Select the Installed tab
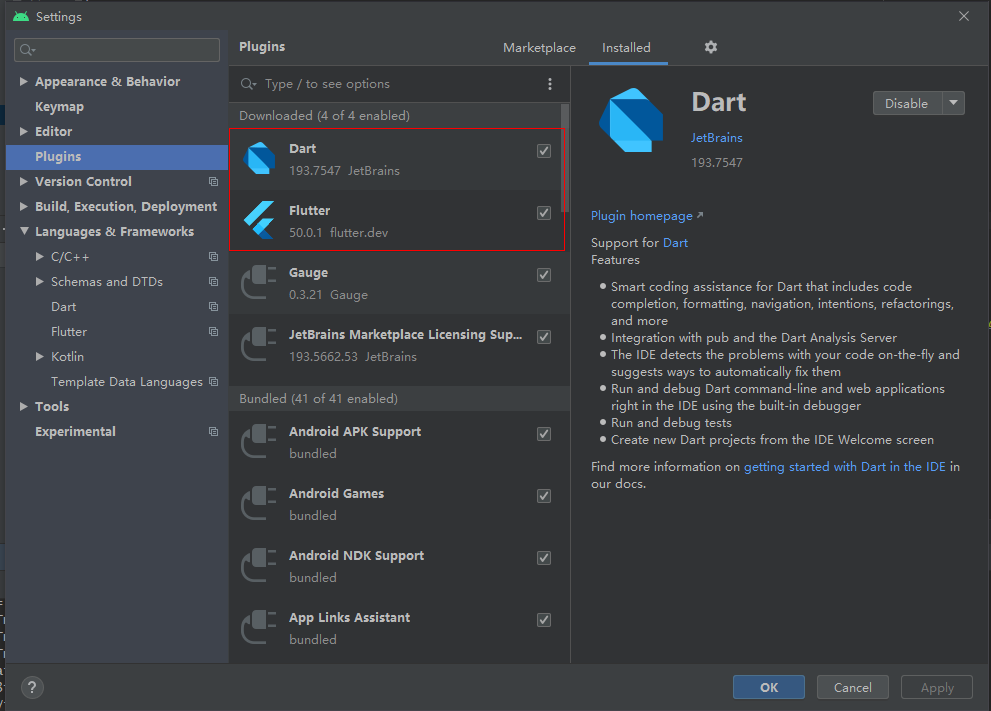Viewport: 991px width, 711px height. click(626, 48)
